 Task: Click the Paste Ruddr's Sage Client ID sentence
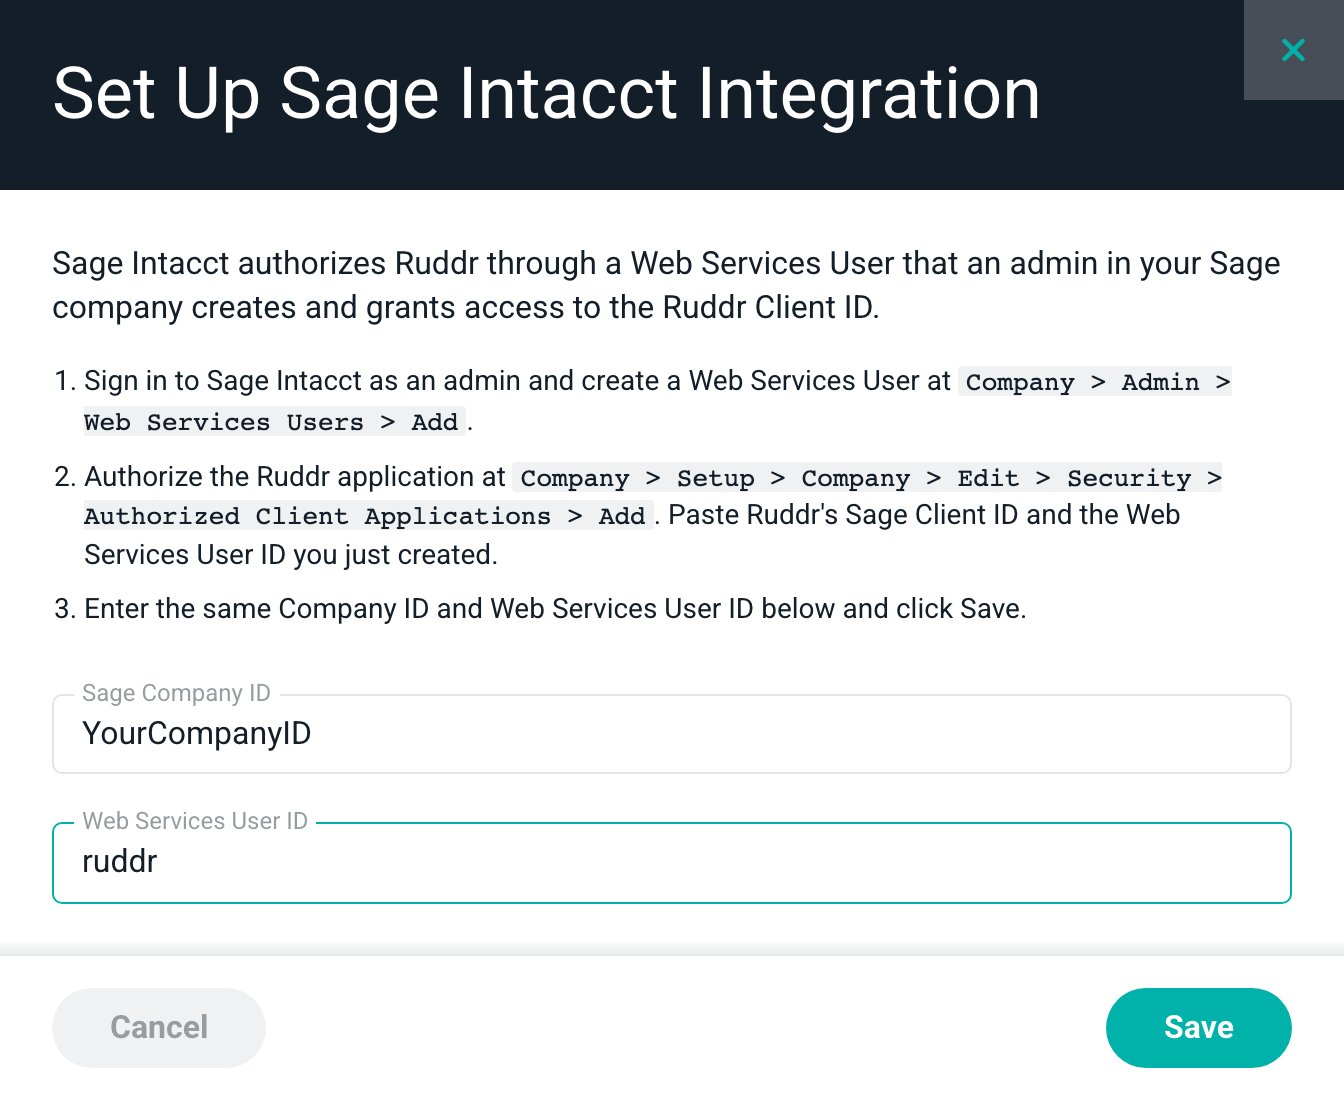click(x=924, y=515)
